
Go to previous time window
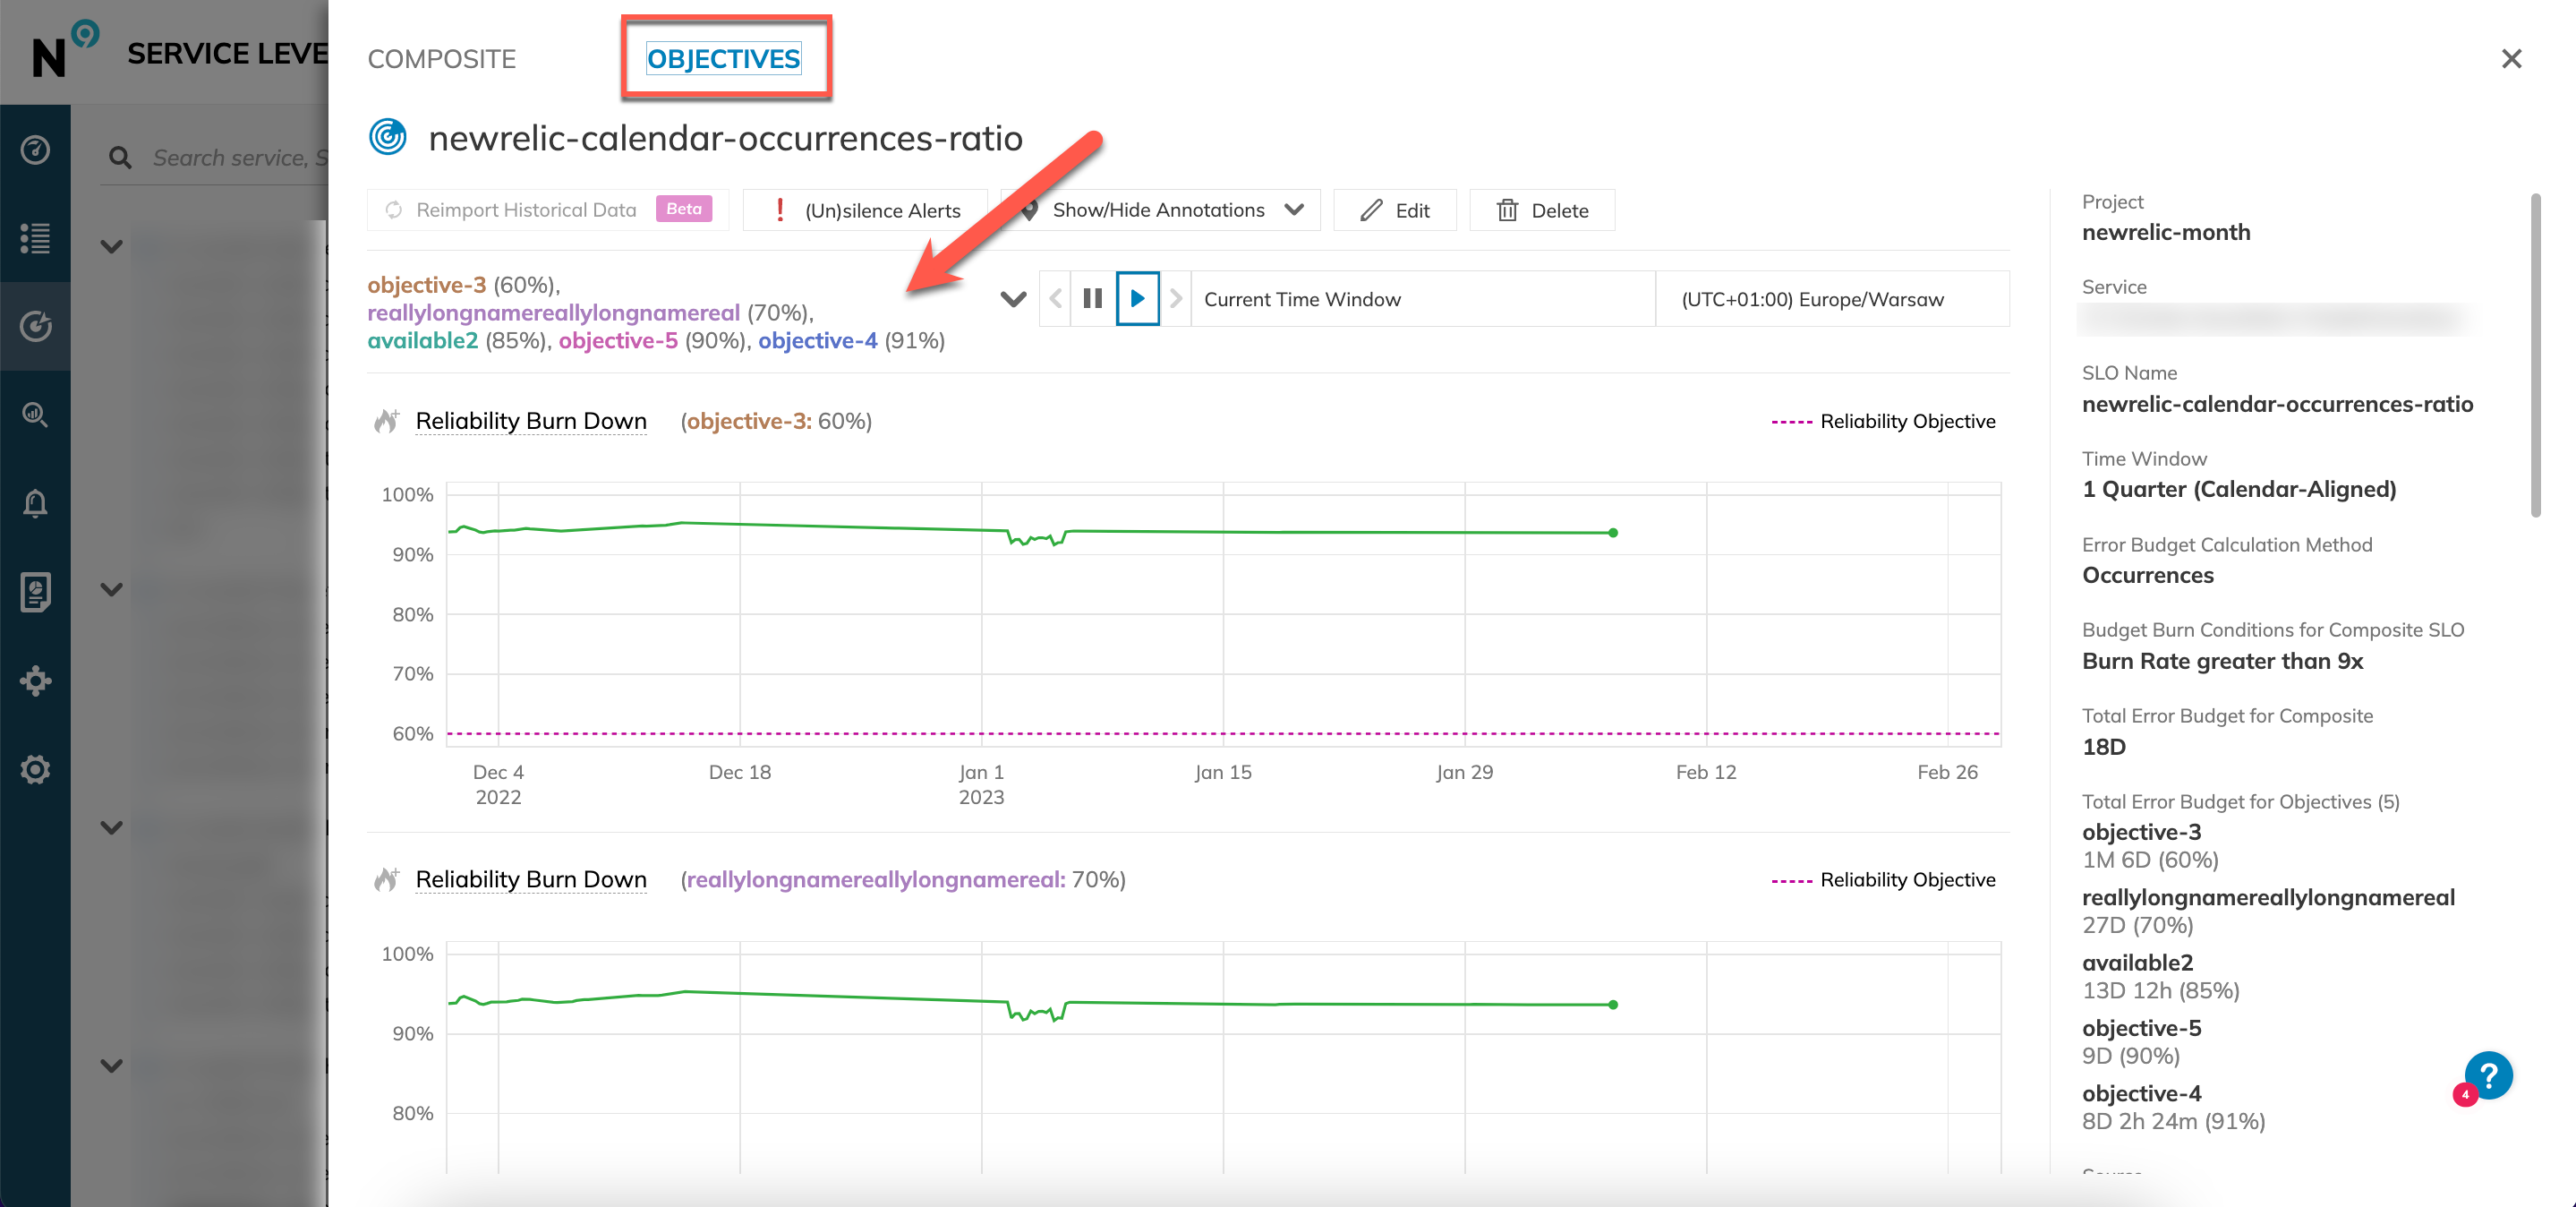pyautogui.click(x=1055, y=298)
